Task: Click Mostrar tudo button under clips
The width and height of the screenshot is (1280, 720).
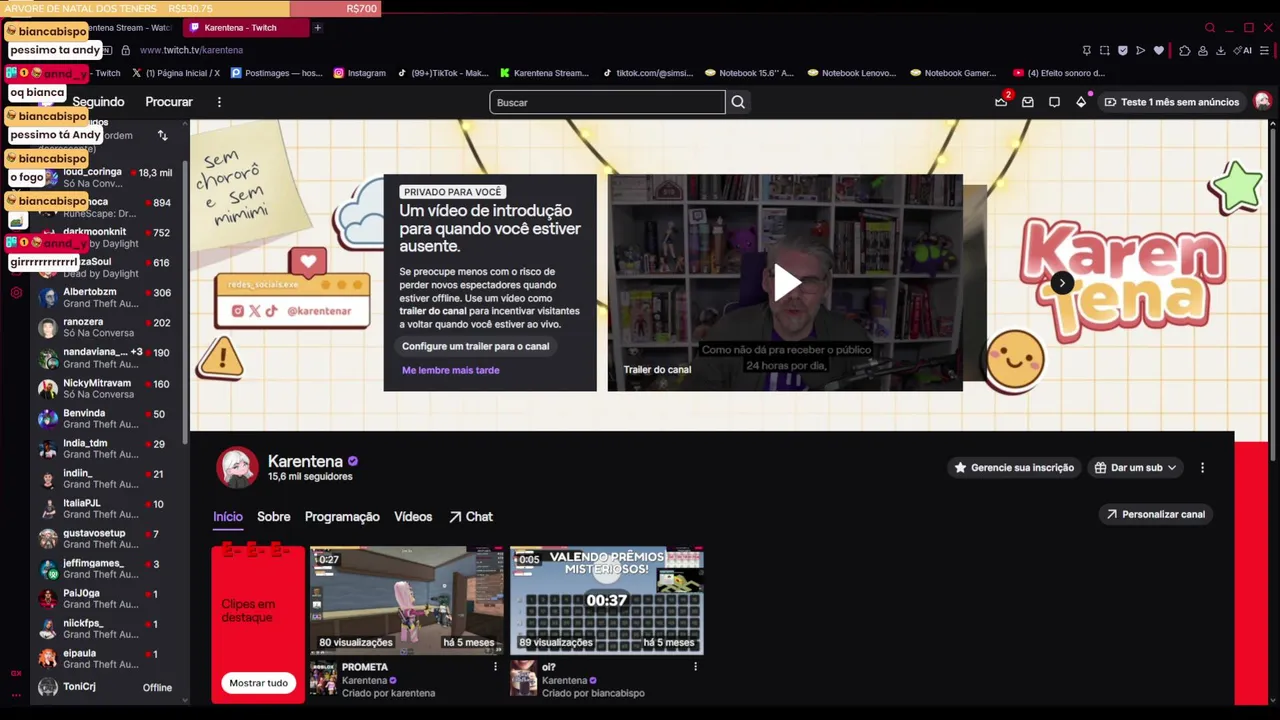Action: tap(258, 683)
